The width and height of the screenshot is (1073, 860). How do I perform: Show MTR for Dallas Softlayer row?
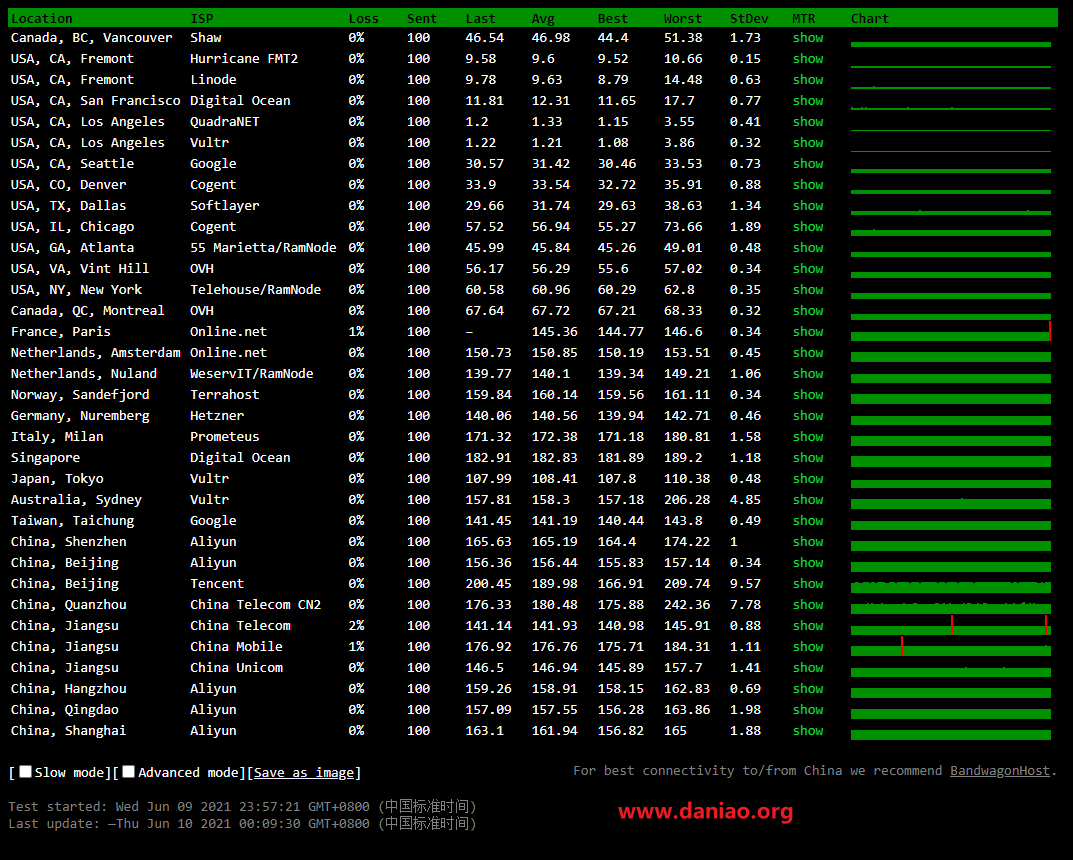click(x=807, y=206)
